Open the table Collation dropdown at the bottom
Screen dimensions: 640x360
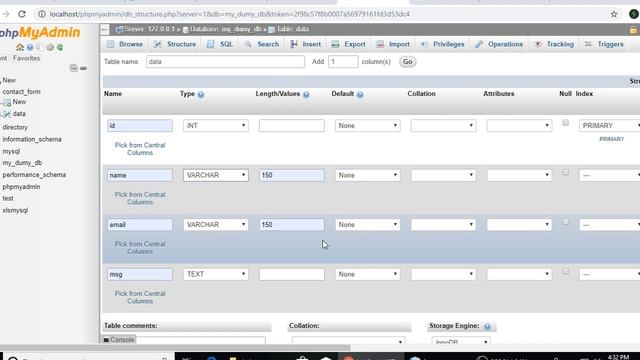(348, 341)
